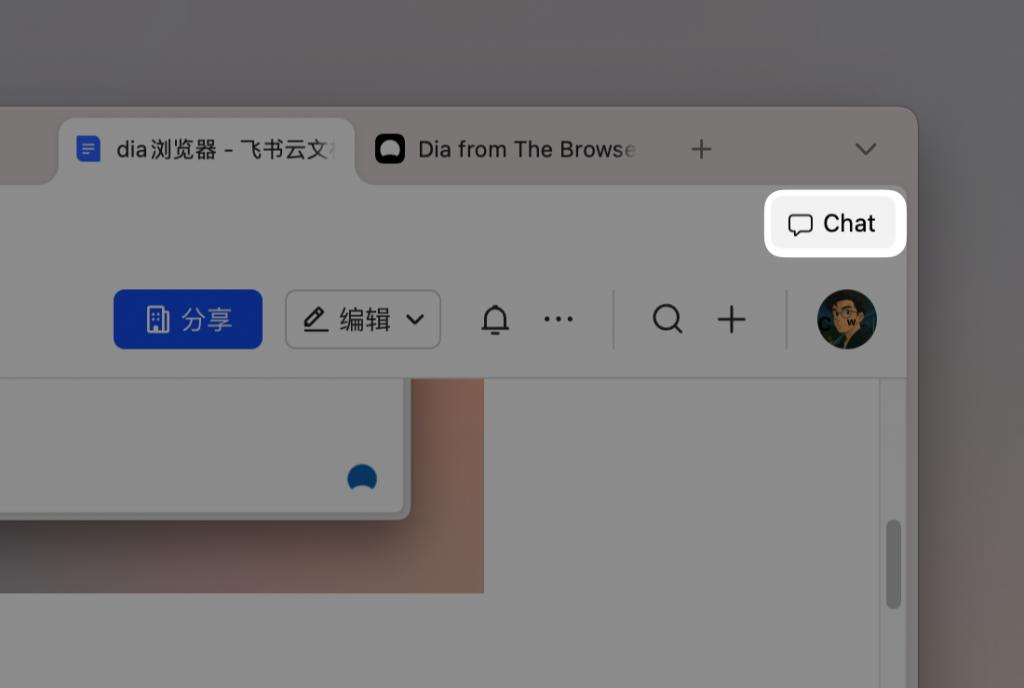Open the Chat button
Screen dimensions: 1024x688
tap(833, 223)
